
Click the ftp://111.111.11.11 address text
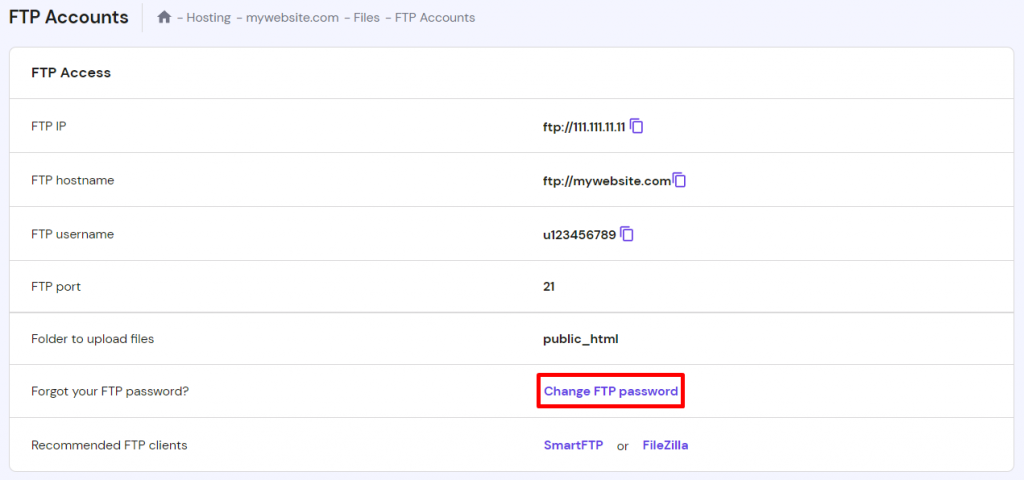(584, 127)
